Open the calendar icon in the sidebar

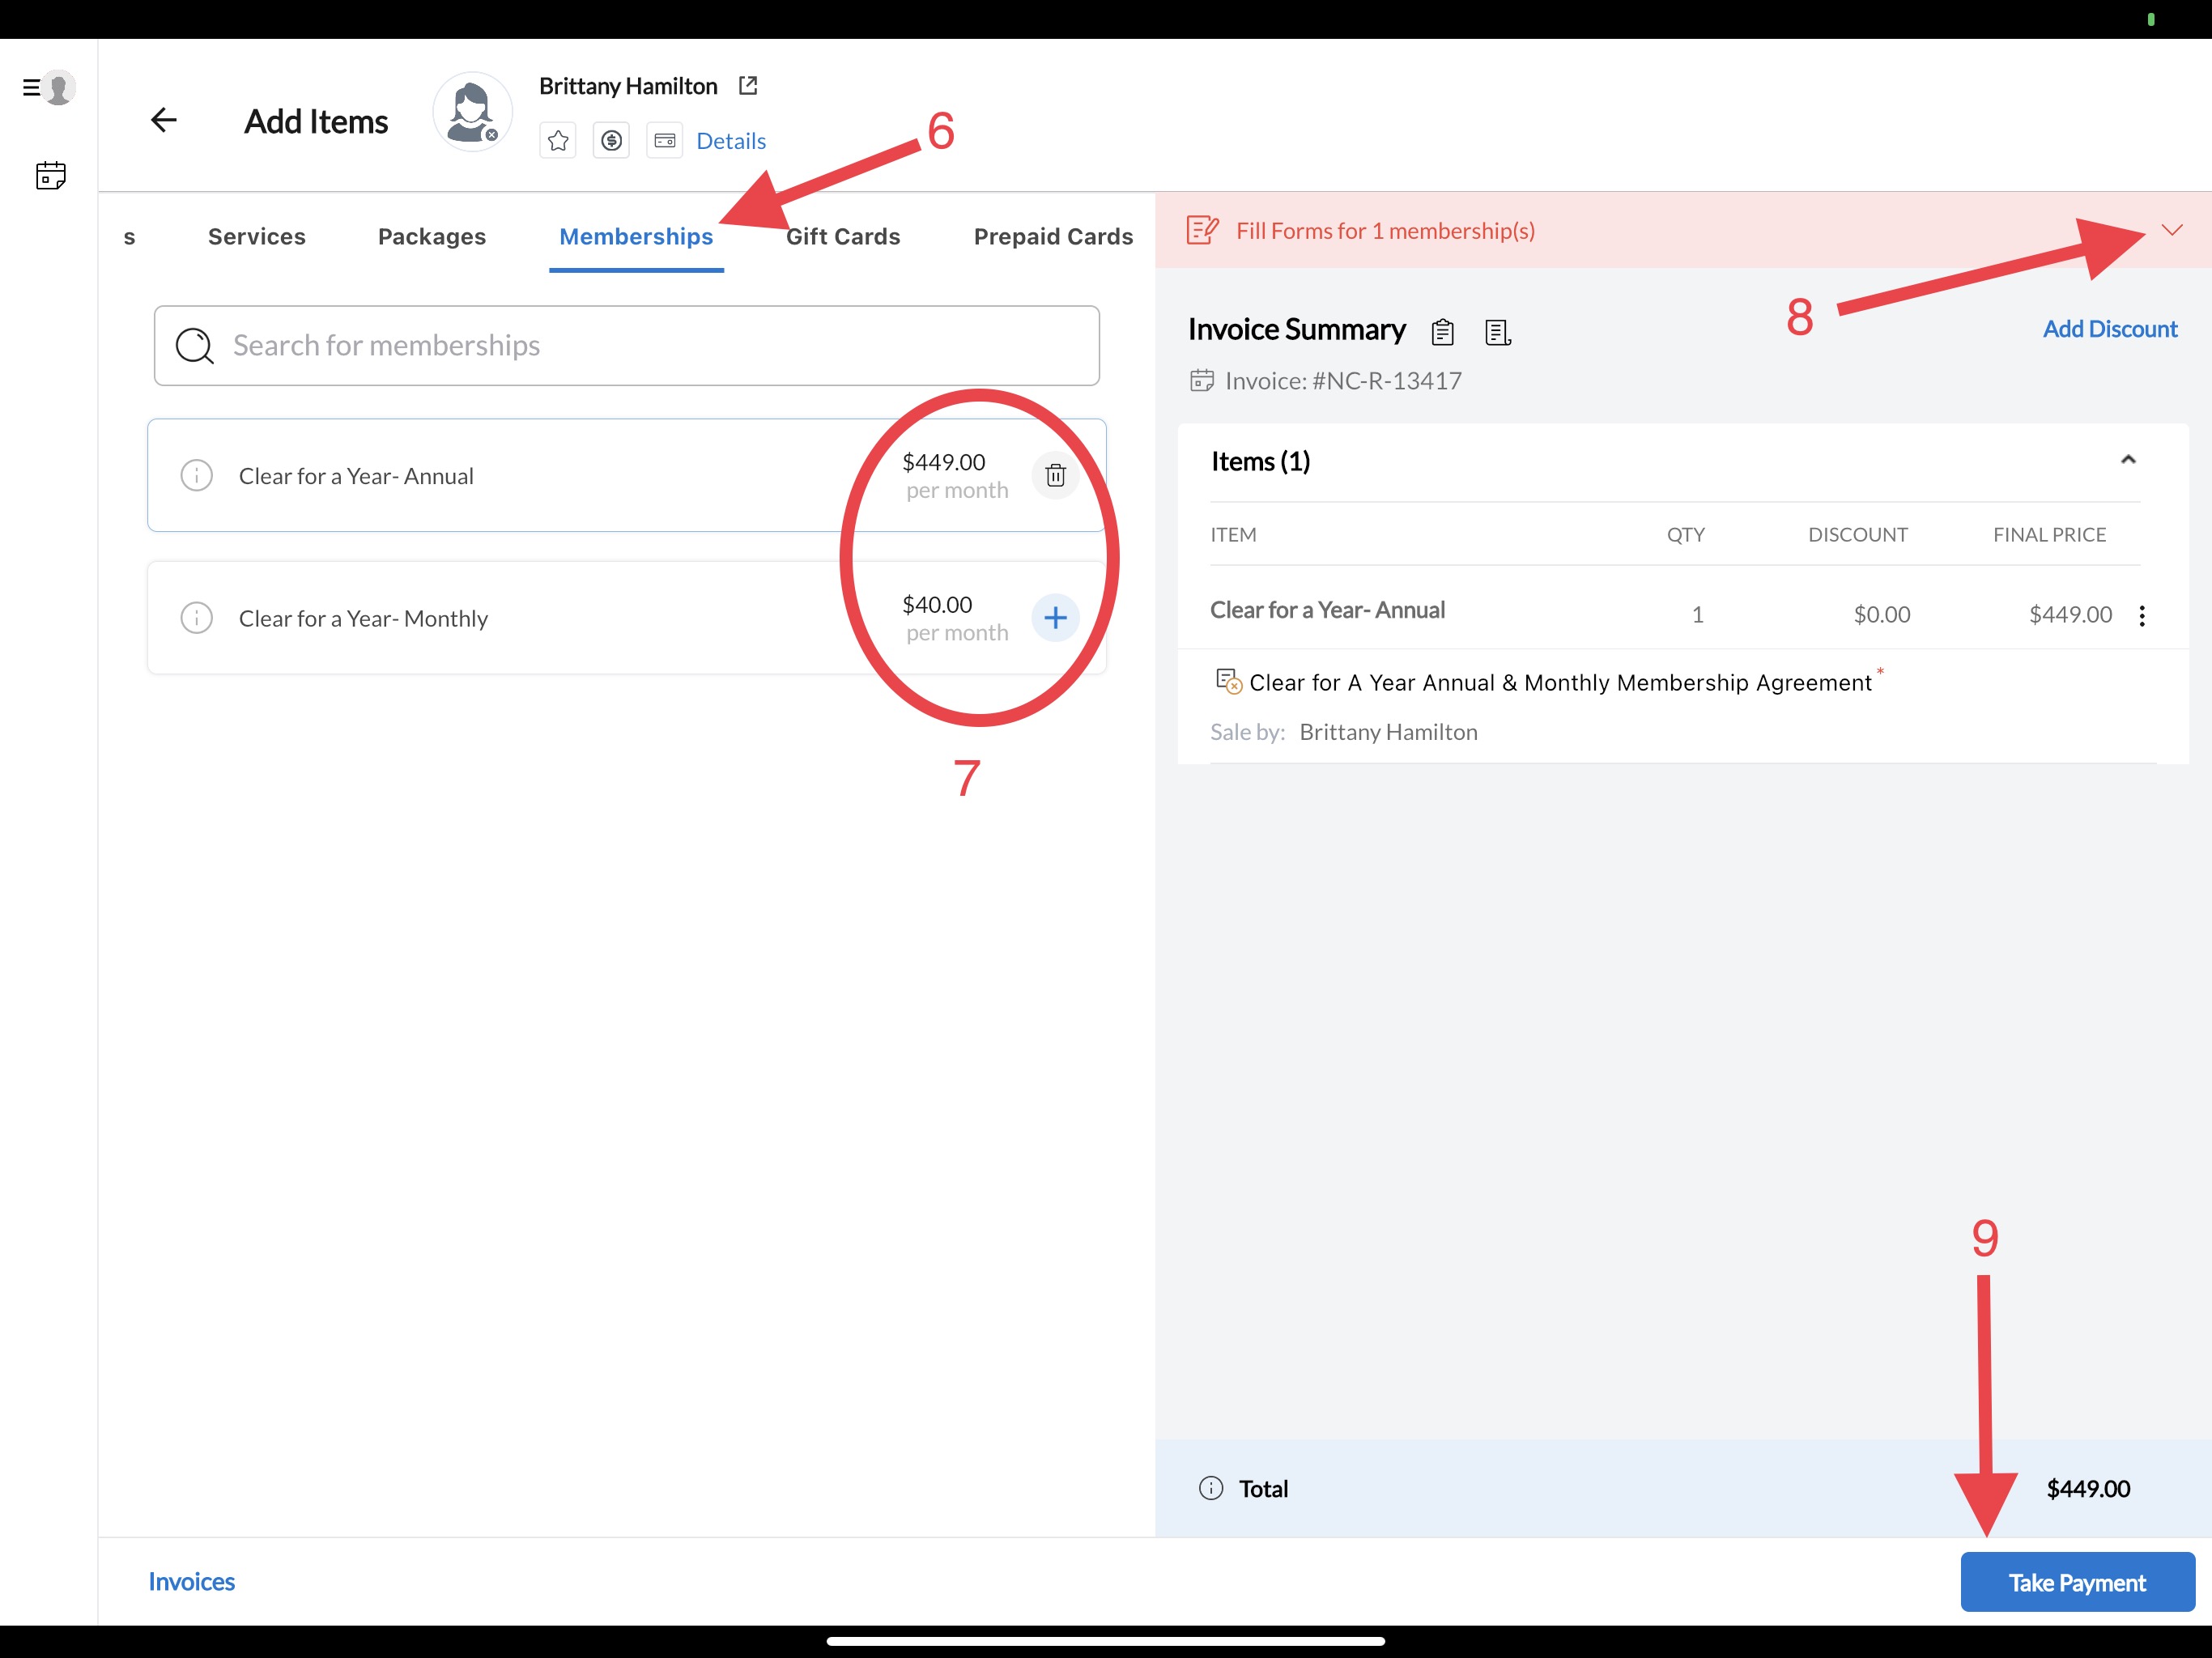coord(51,176)
